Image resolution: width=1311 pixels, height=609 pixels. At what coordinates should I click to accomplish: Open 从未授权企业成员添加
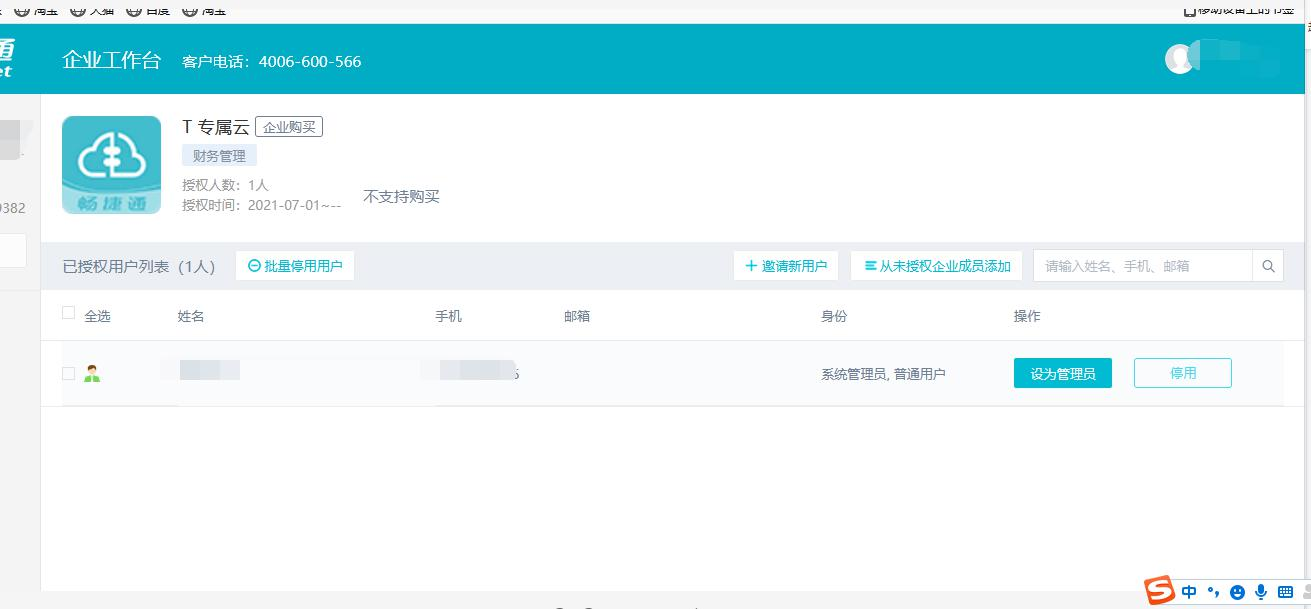[x=937, y=266]
